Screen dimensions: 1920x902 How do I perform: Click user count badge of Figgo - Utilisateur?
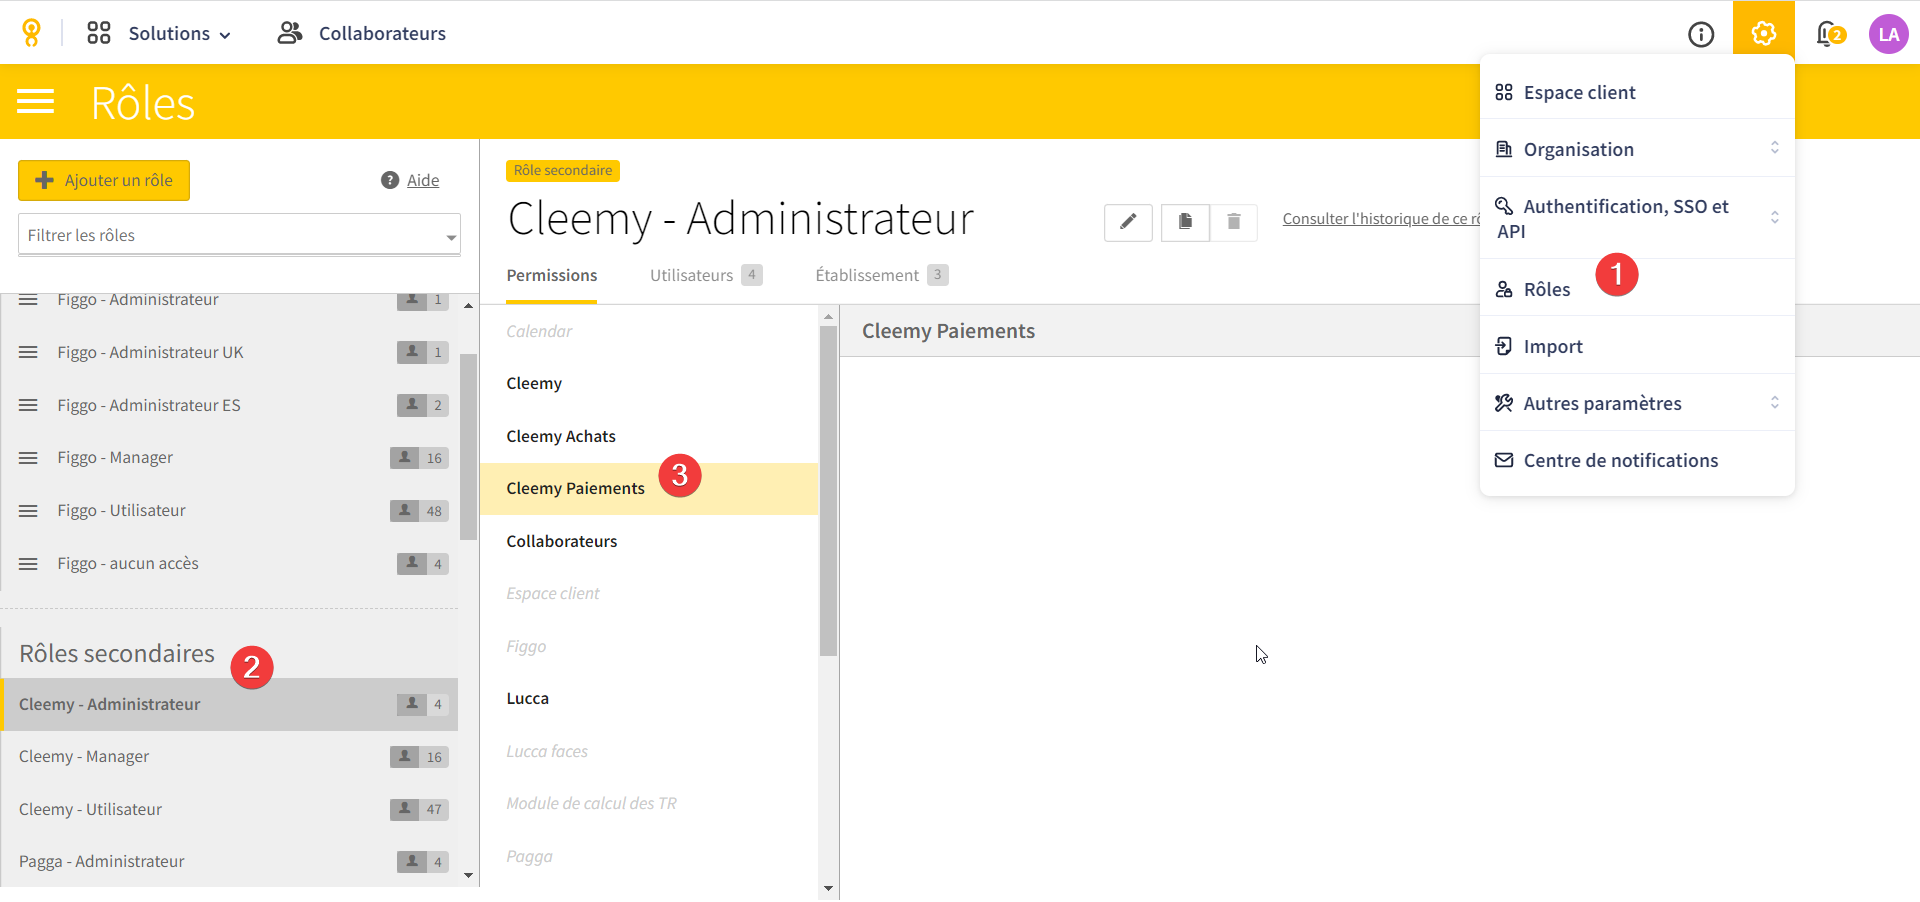pos(419,511)
